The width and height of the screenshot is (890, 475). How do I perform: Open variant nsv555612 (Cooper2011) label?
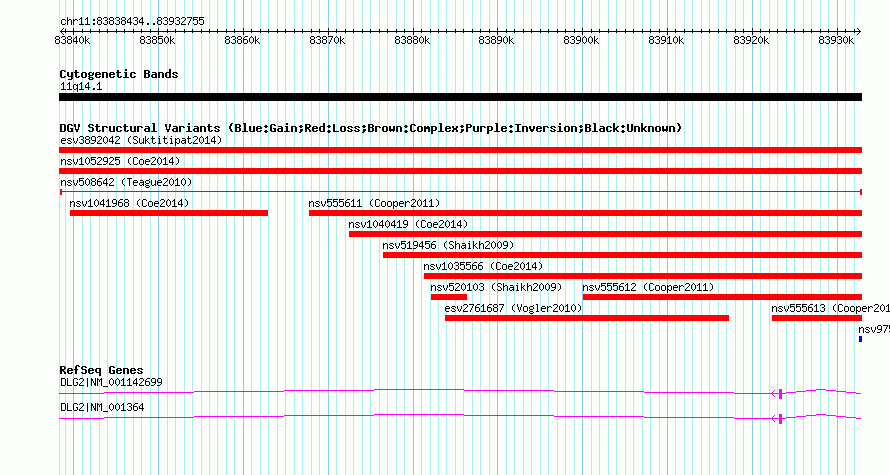pyautogui.click(x=648, y=287)
